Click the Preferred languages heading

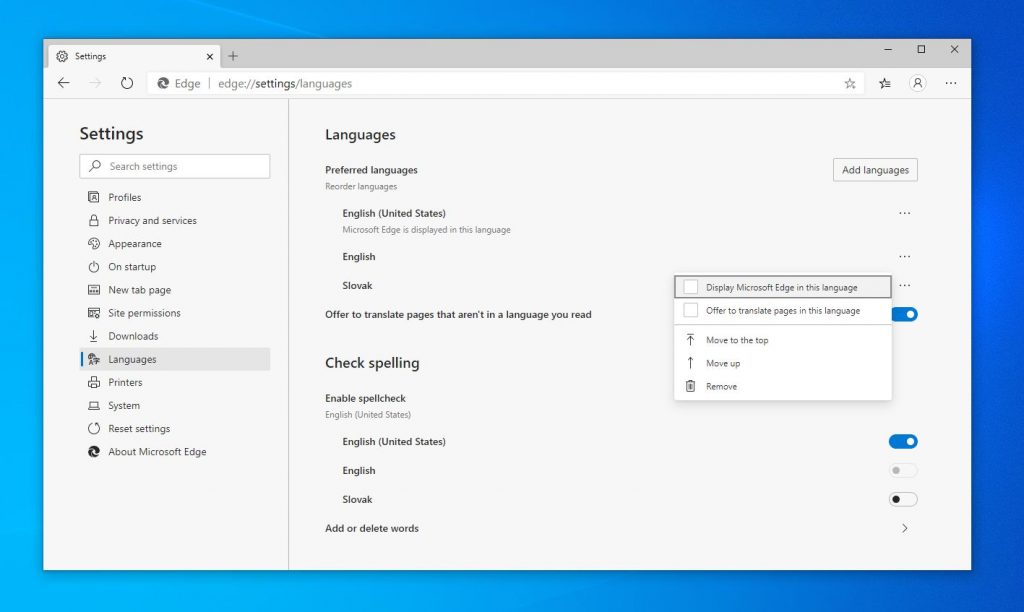click(x=371, y=170)
